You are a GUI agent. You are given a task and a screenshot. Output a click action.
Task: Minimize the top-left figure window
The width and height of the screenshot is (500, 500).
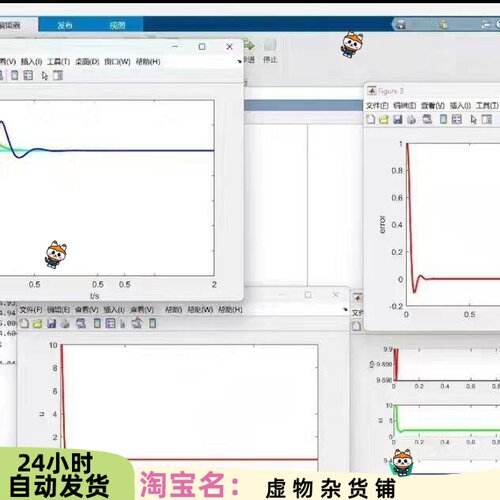pos(175,47)
